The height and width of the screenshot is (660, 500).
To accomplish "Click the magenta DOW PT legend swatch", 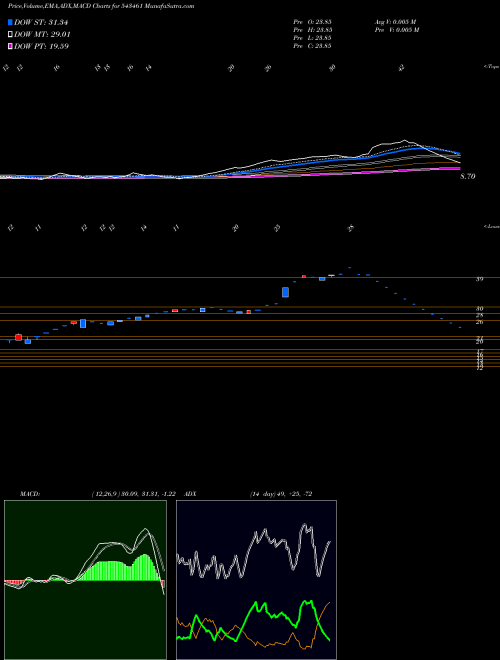I will [x=11, y=46].
